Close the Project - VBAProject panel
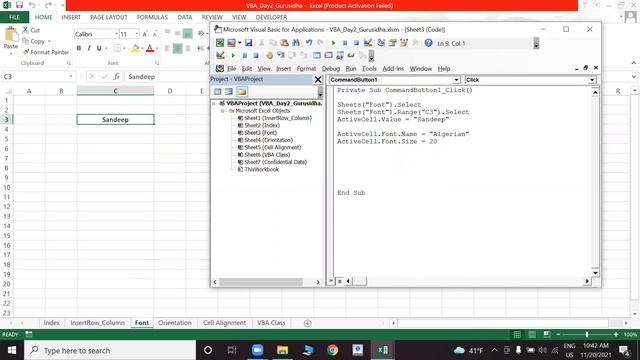640x360 pixels. tap(318, 80)
